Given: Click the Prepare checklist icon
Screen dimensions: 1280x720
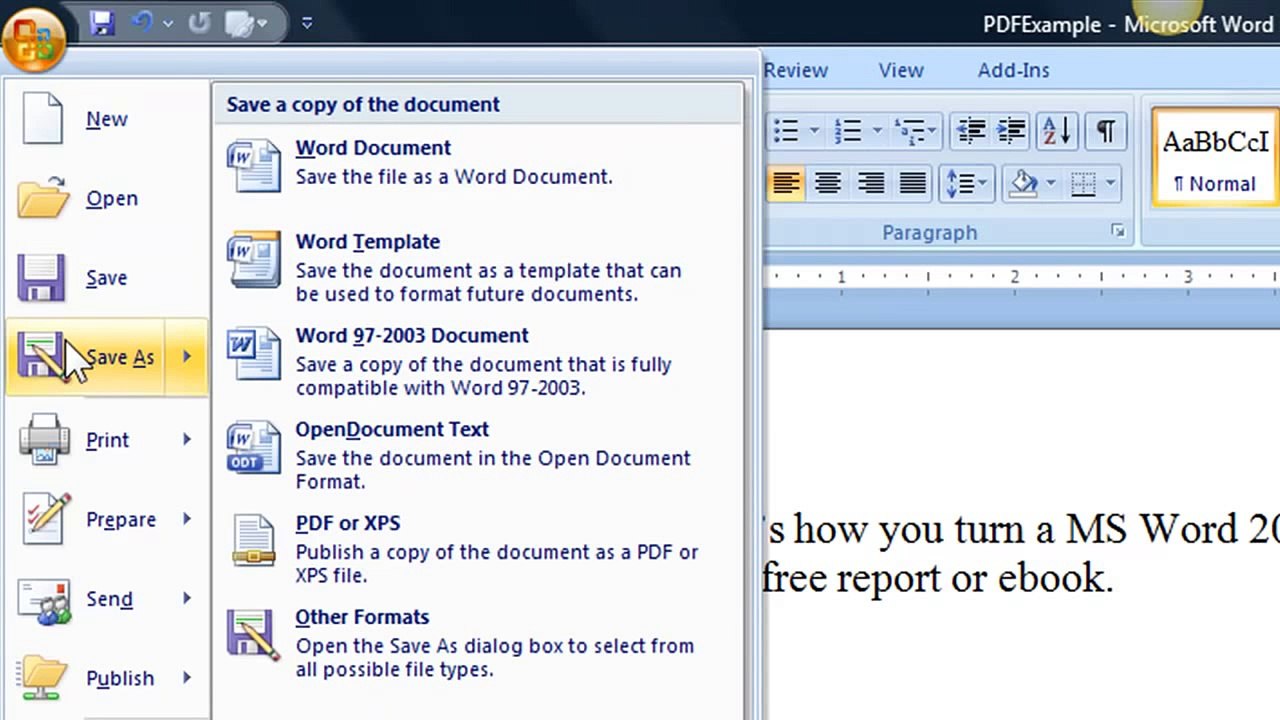Looking at the screenshot, I should pos(46,518).
